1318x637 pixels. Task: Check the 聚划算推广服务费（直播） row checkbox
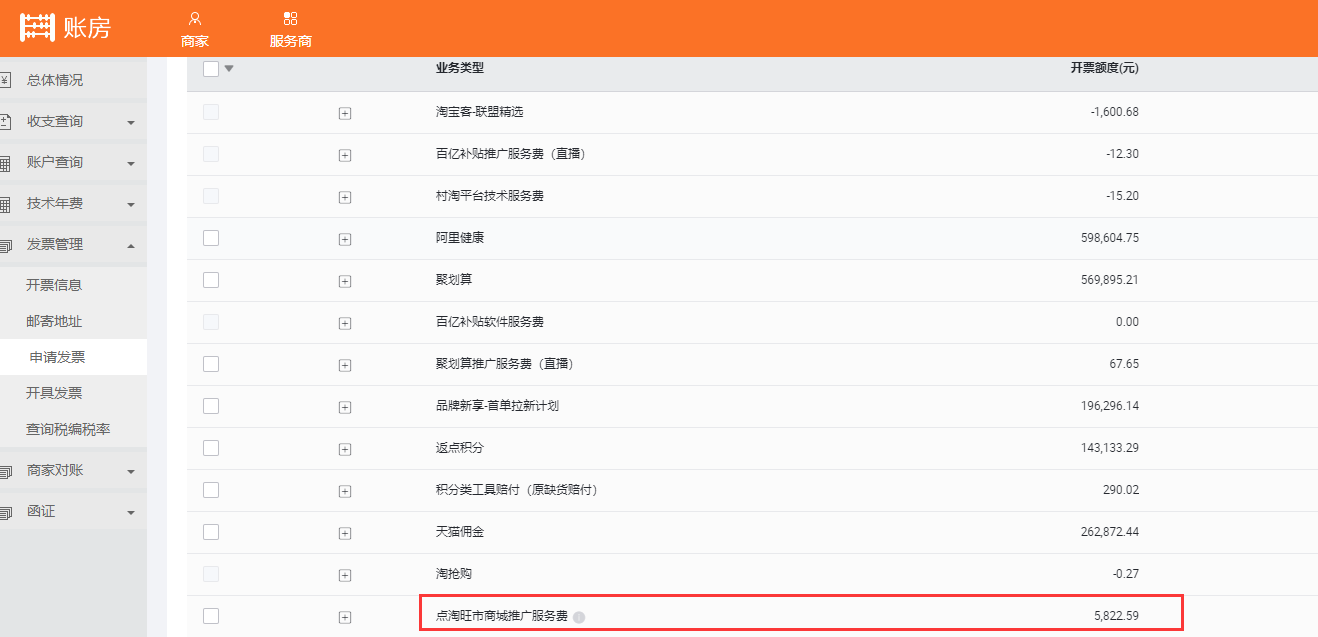211,364
